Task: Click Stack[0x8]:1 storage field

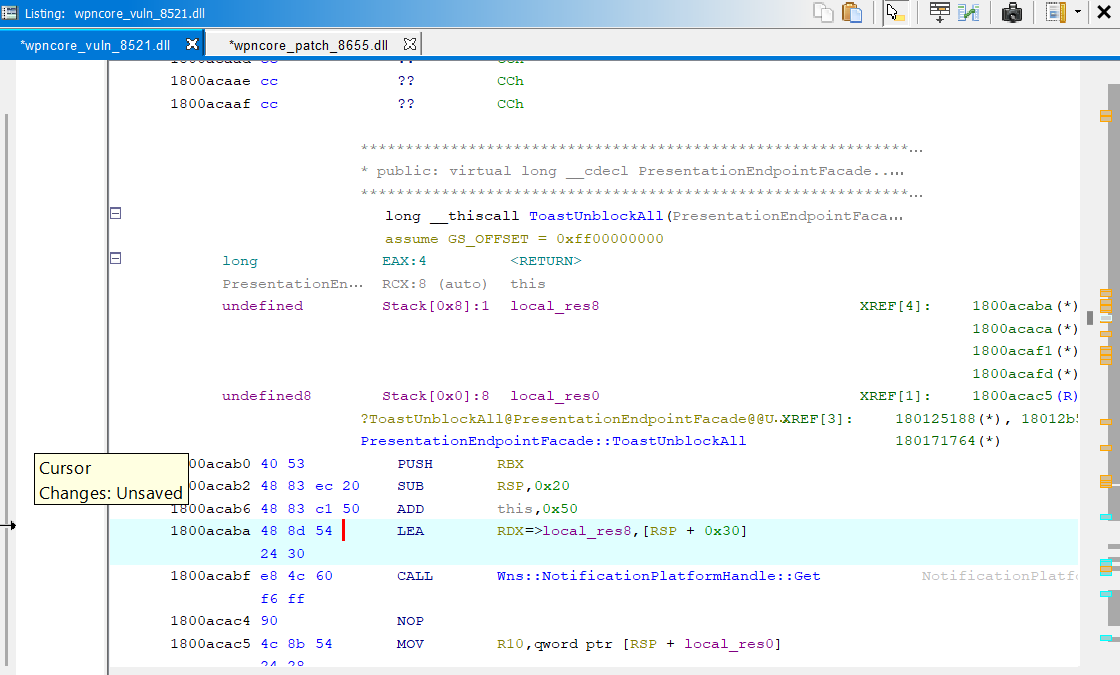Action: (x=436, y=306)
